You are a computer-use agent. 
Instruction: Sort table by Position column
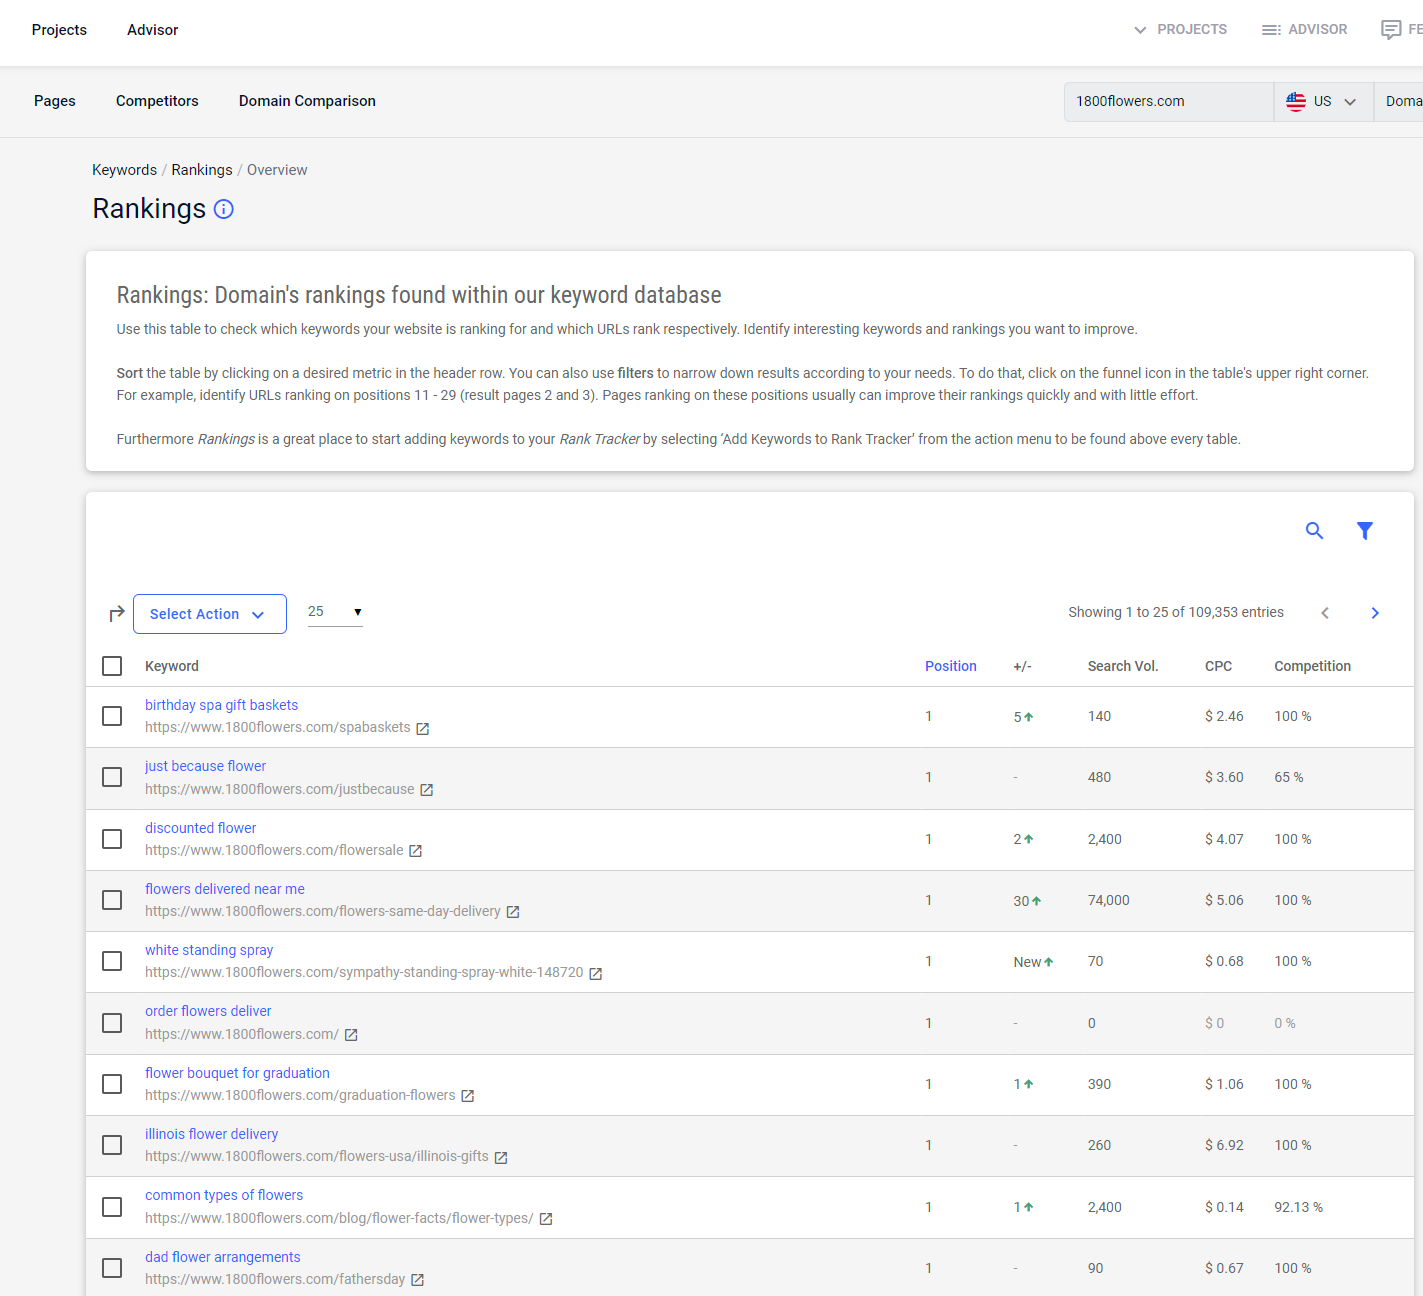click(x=950, y=666)
